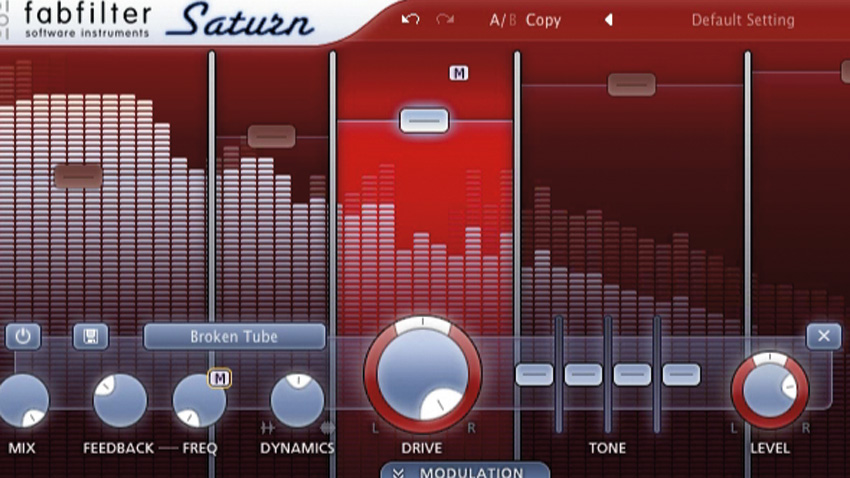Toggle the A/B comparison button

(x=503, y=21)
